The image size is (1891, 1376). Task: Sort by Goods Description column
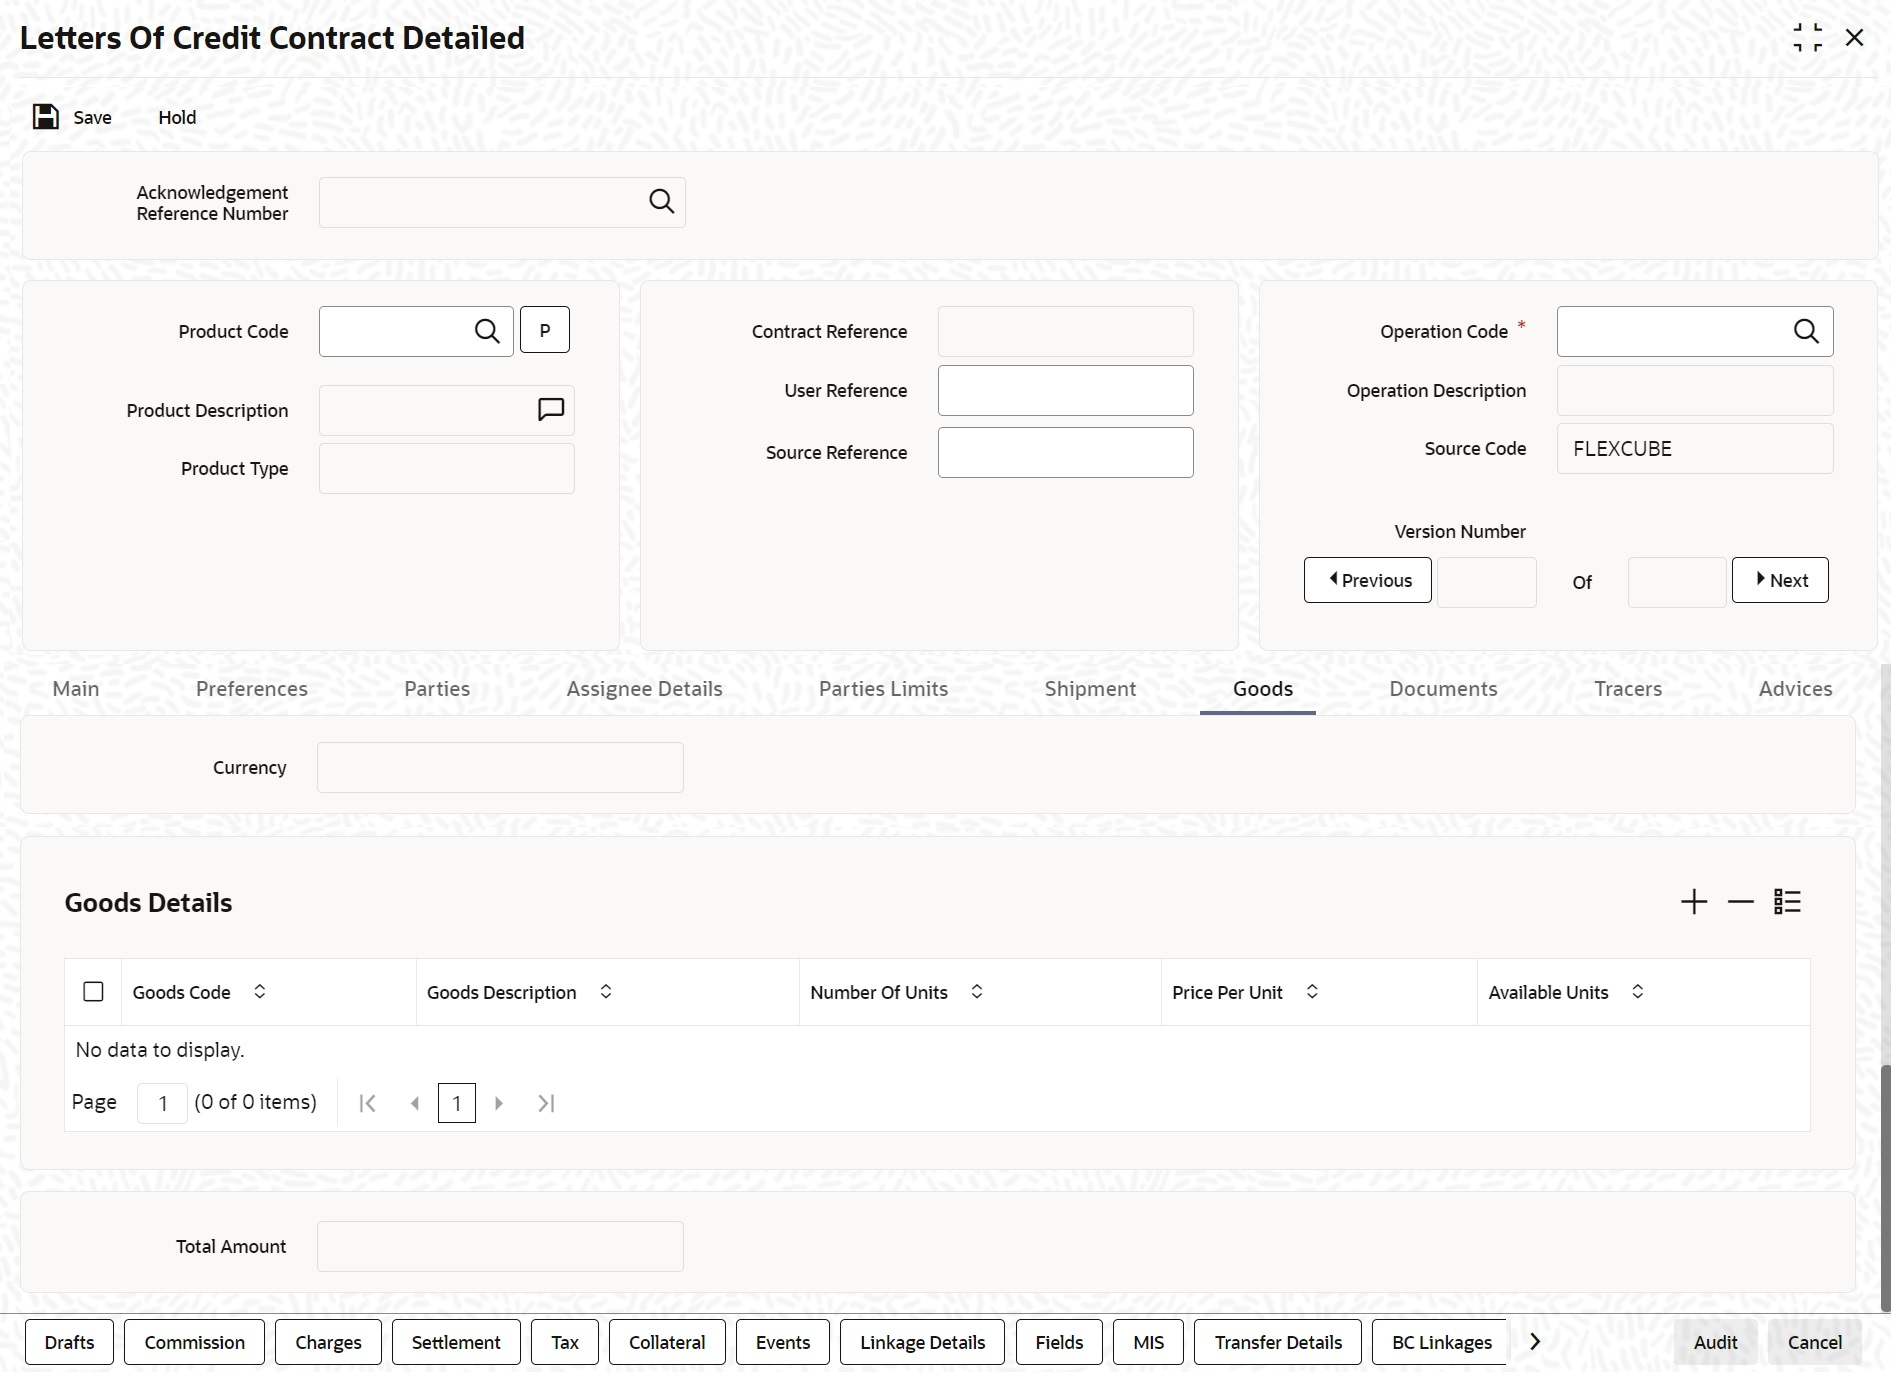(x=606, y=991)
